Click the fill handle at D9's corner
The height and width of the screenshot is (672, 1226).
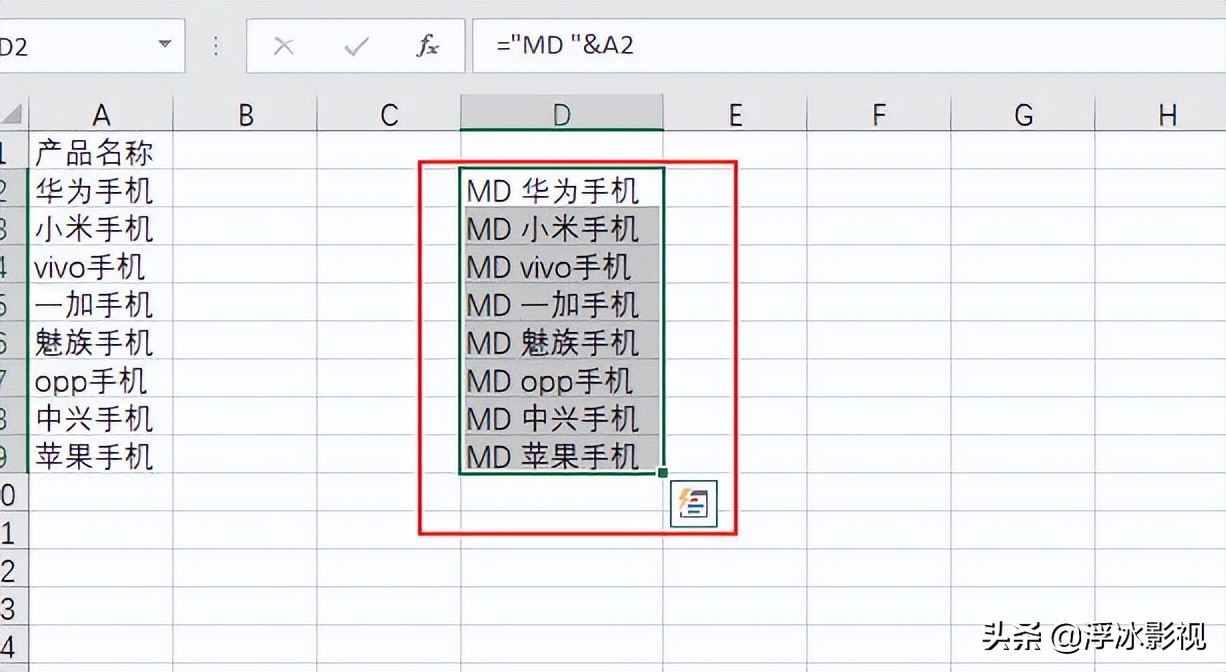coord(661,472)
